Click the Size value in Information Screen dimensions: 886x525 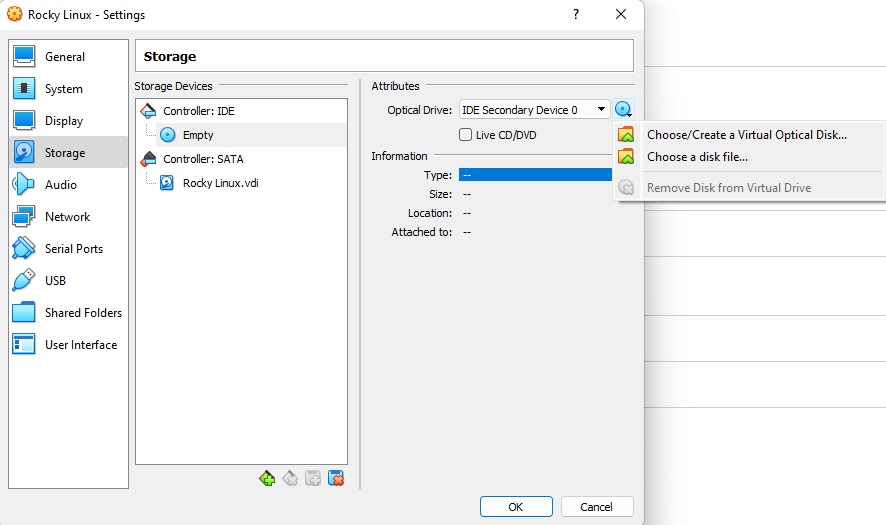point(467,194)
